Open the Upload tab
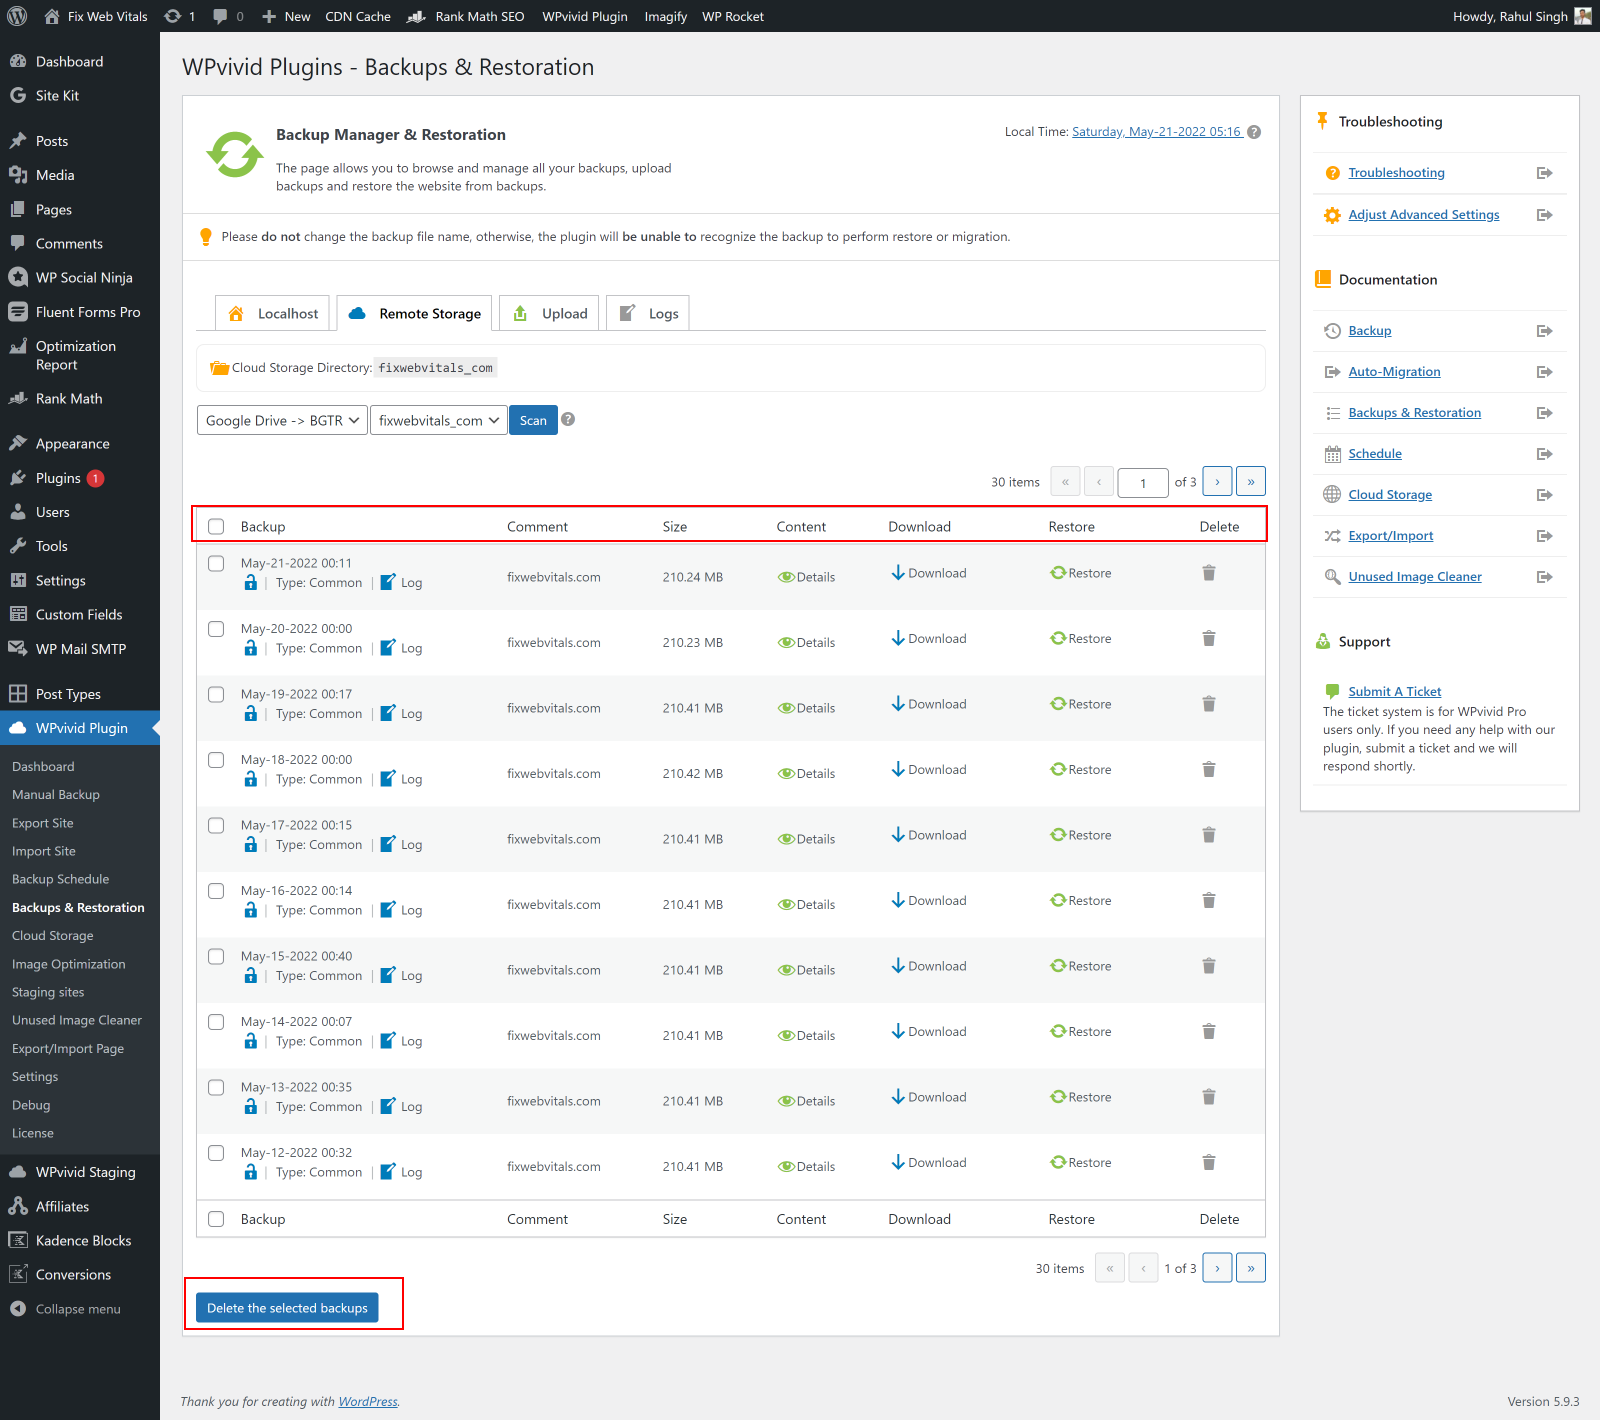Screen dimensions: 1600x1421 tap(549, 313)
